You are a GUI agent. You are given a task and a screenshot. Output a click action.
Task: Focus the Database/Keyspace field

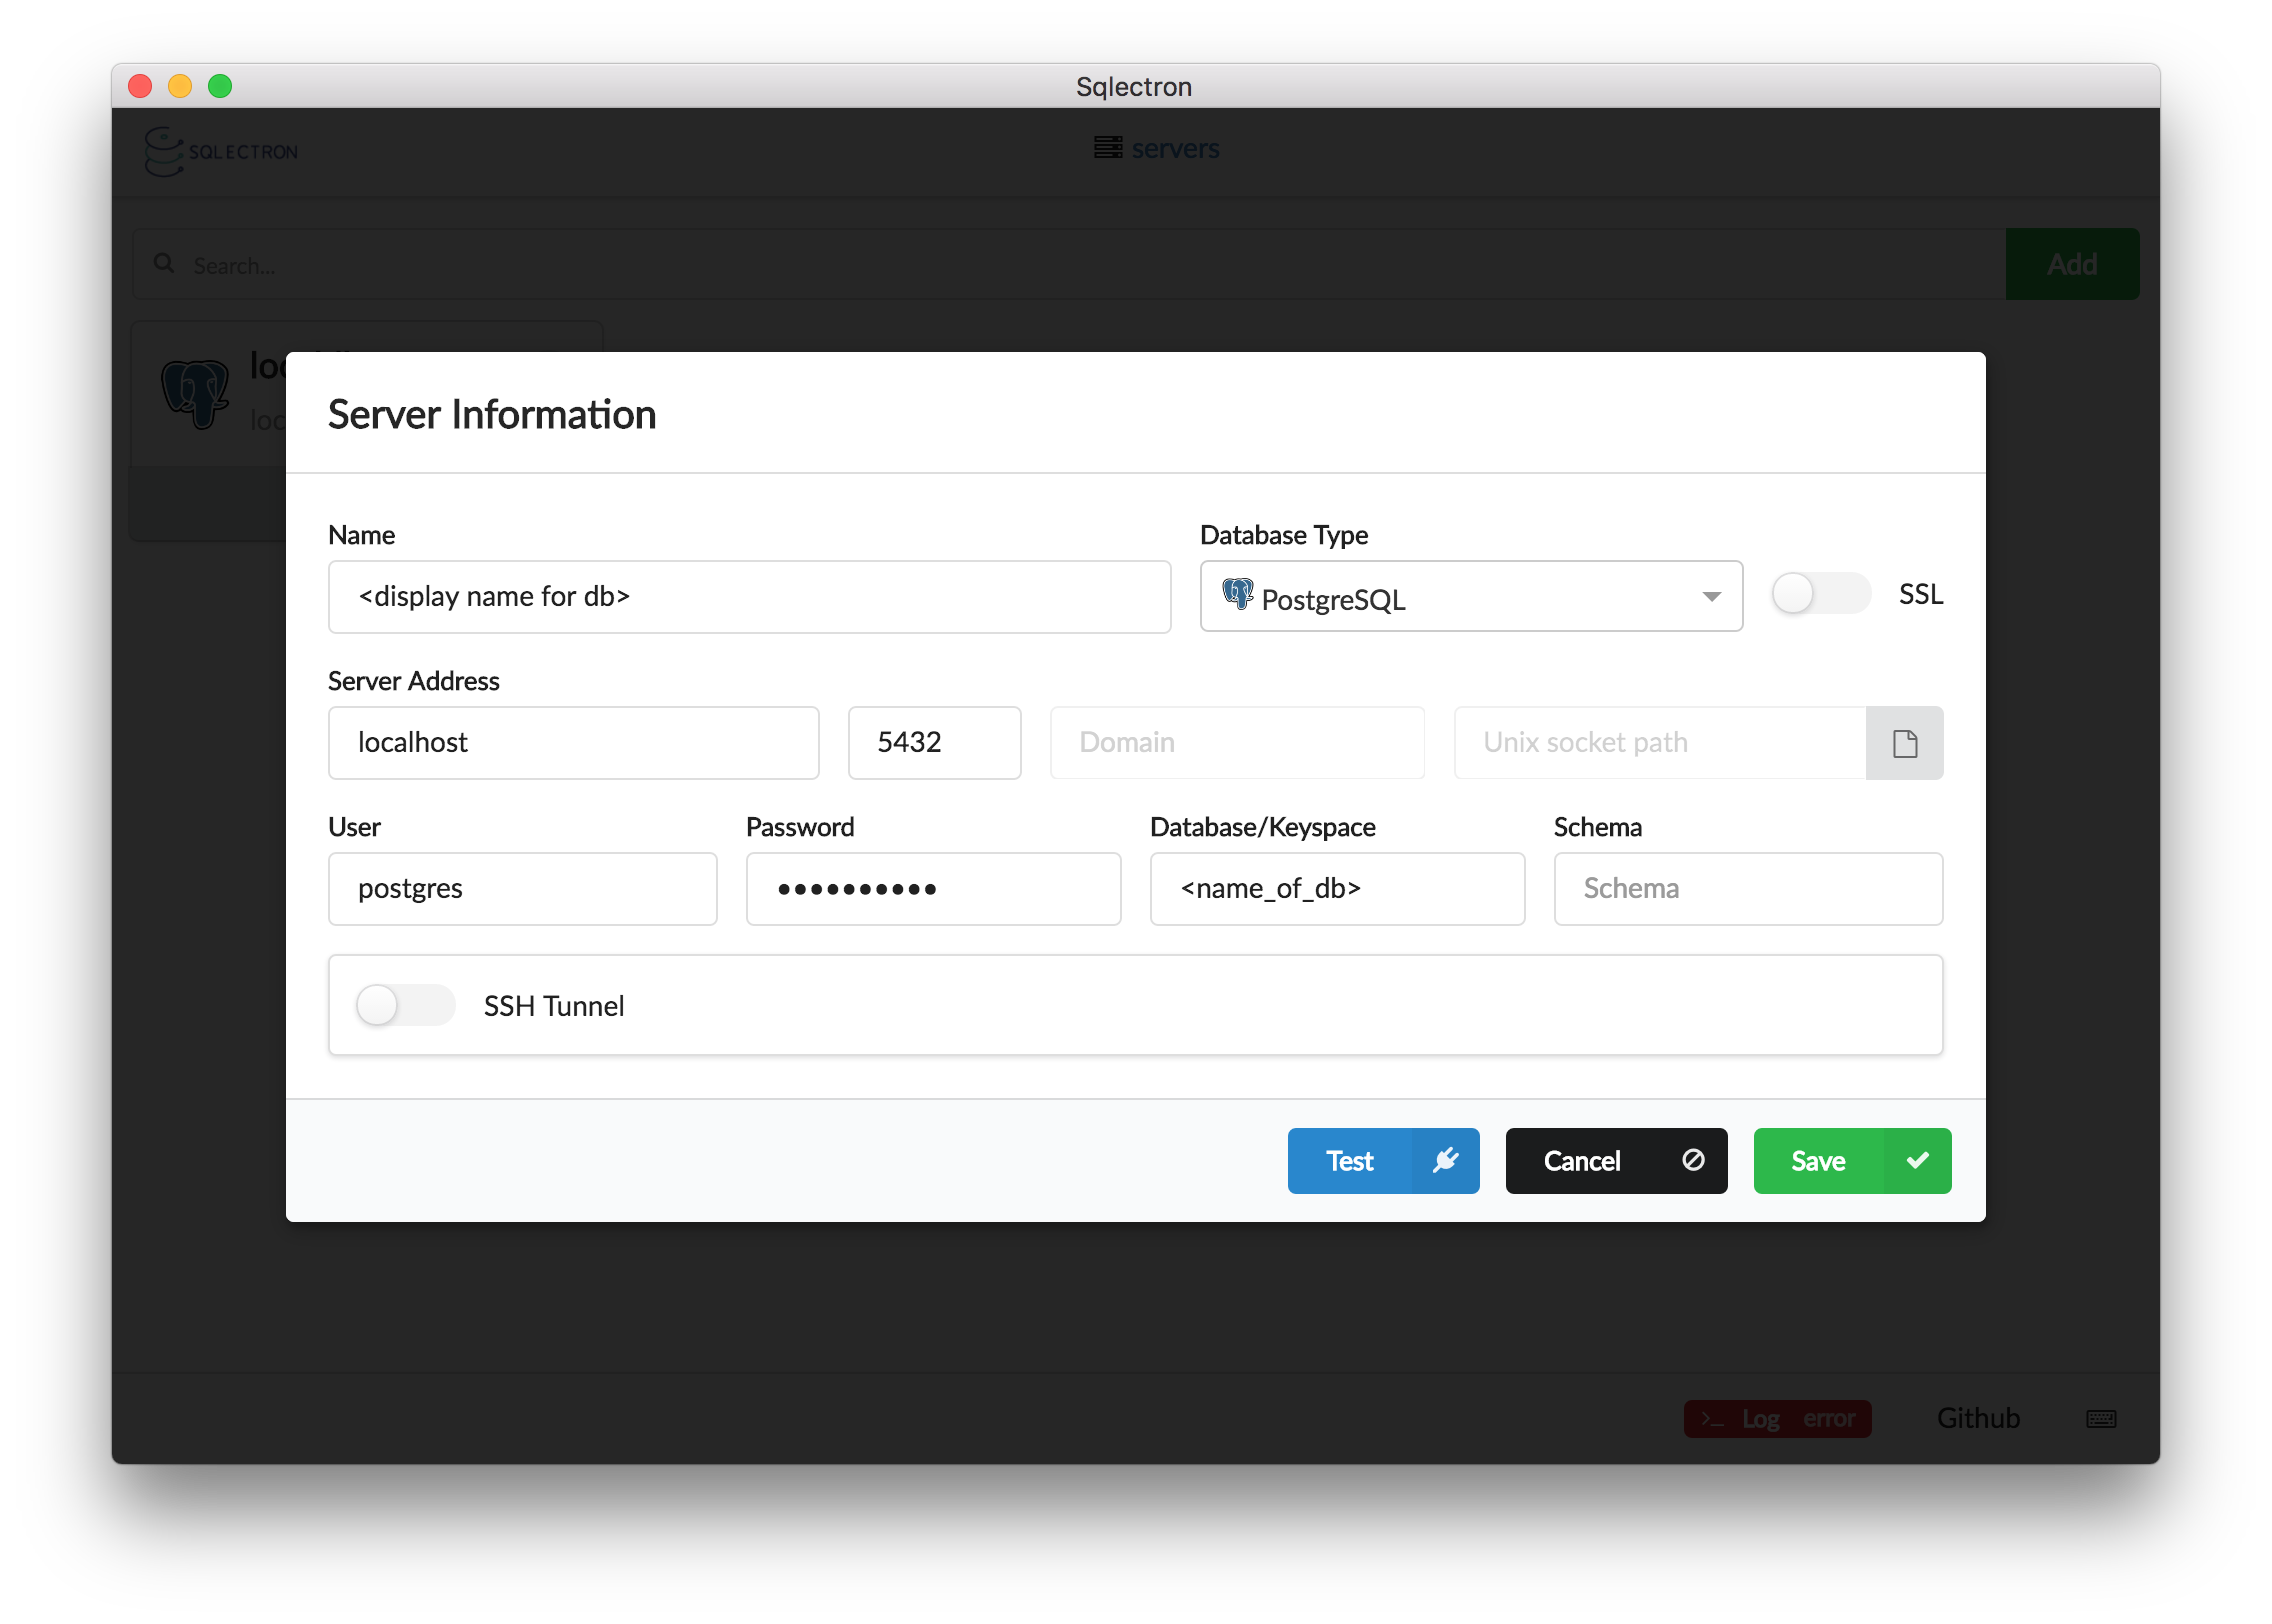1337,889
